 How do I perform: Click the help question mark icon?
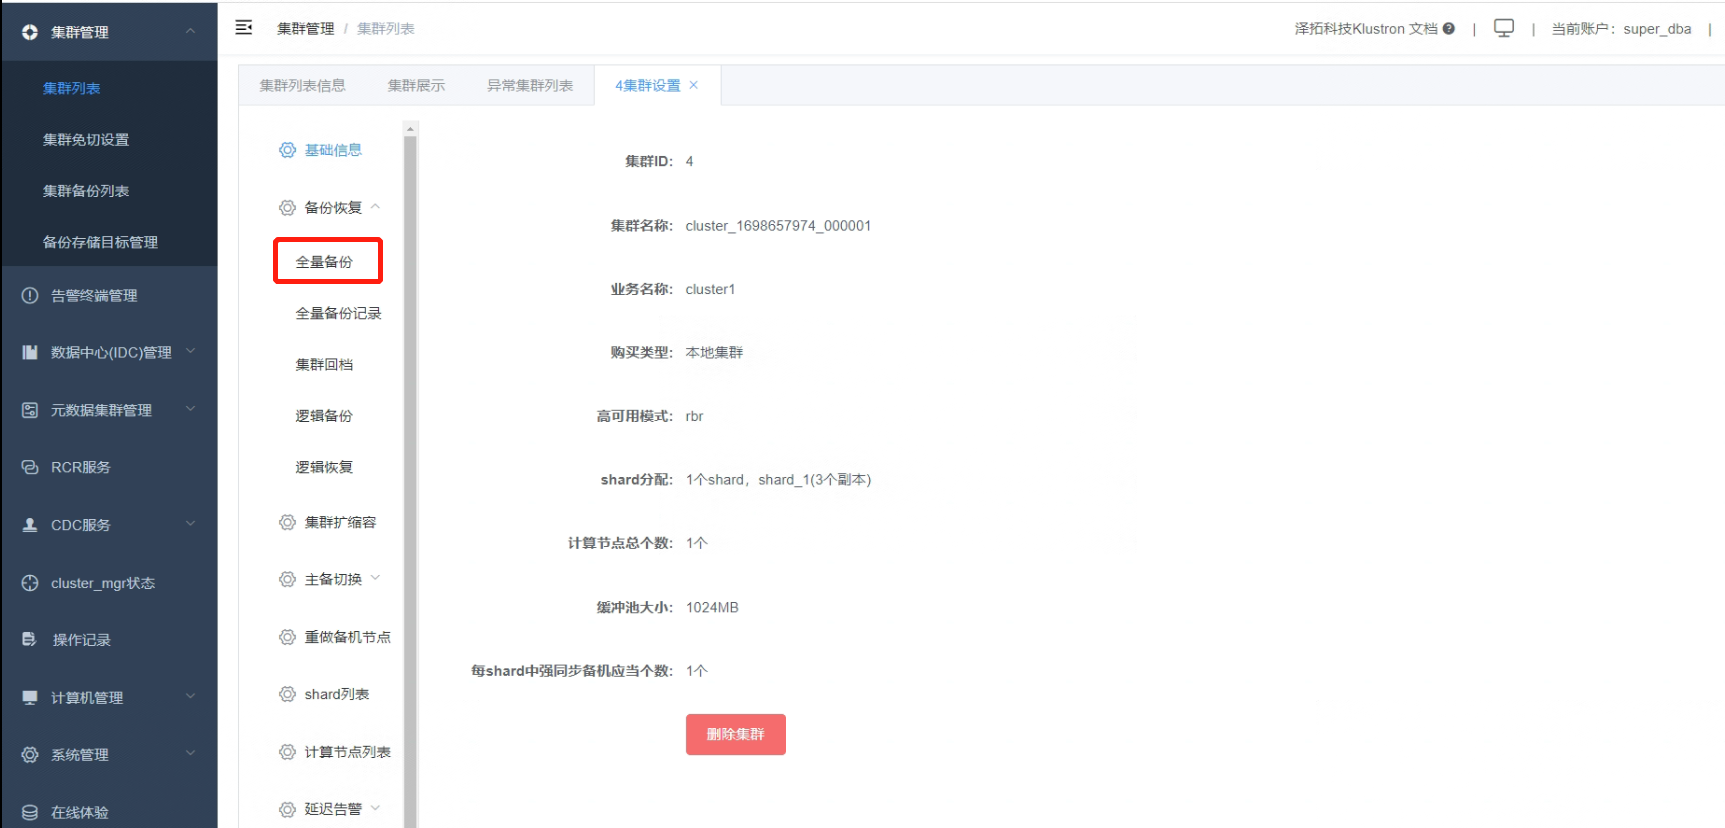[x=1449, y=29]
